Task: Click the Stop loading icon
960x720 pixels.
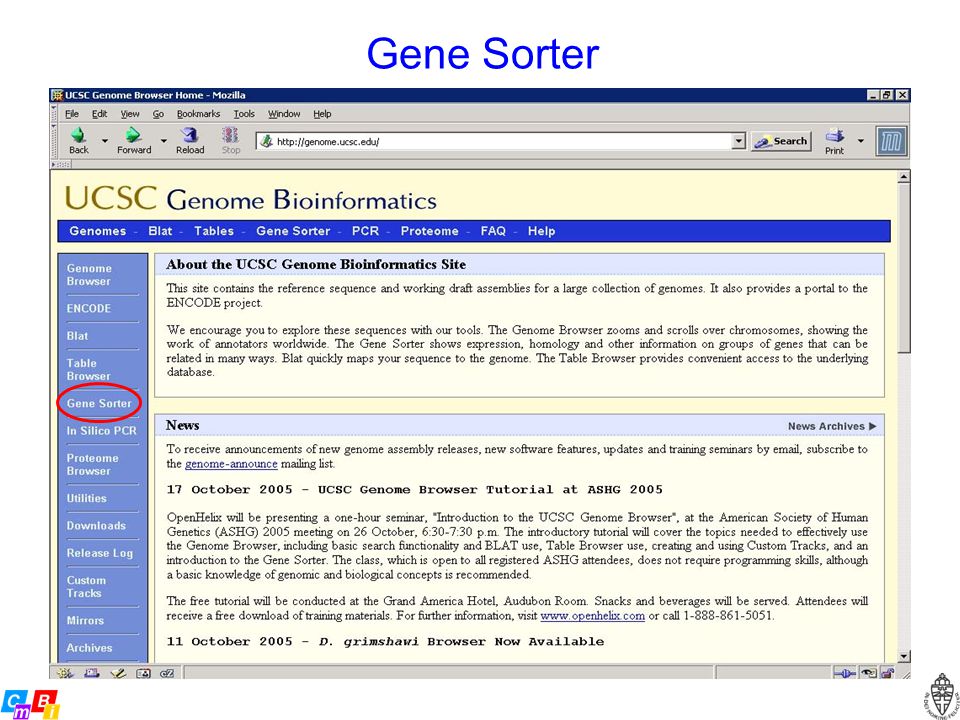Action: coord(230,135)
